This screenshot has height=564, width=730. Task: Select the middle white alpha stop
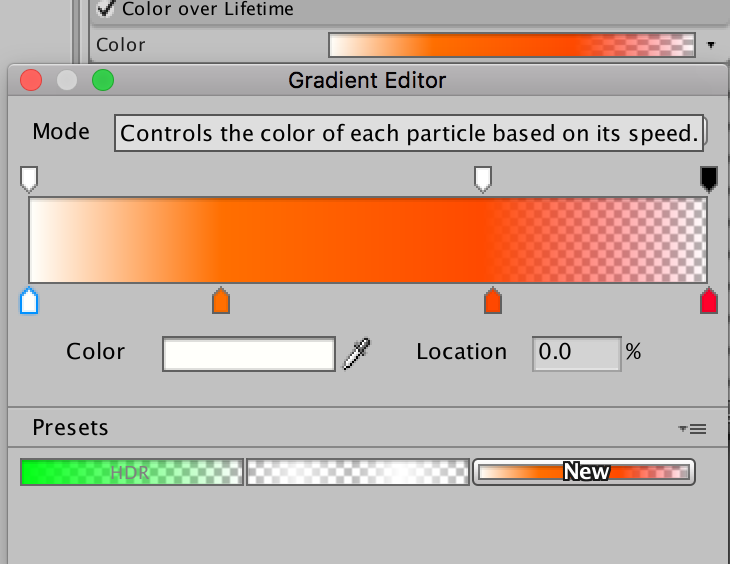pos(483,179)
